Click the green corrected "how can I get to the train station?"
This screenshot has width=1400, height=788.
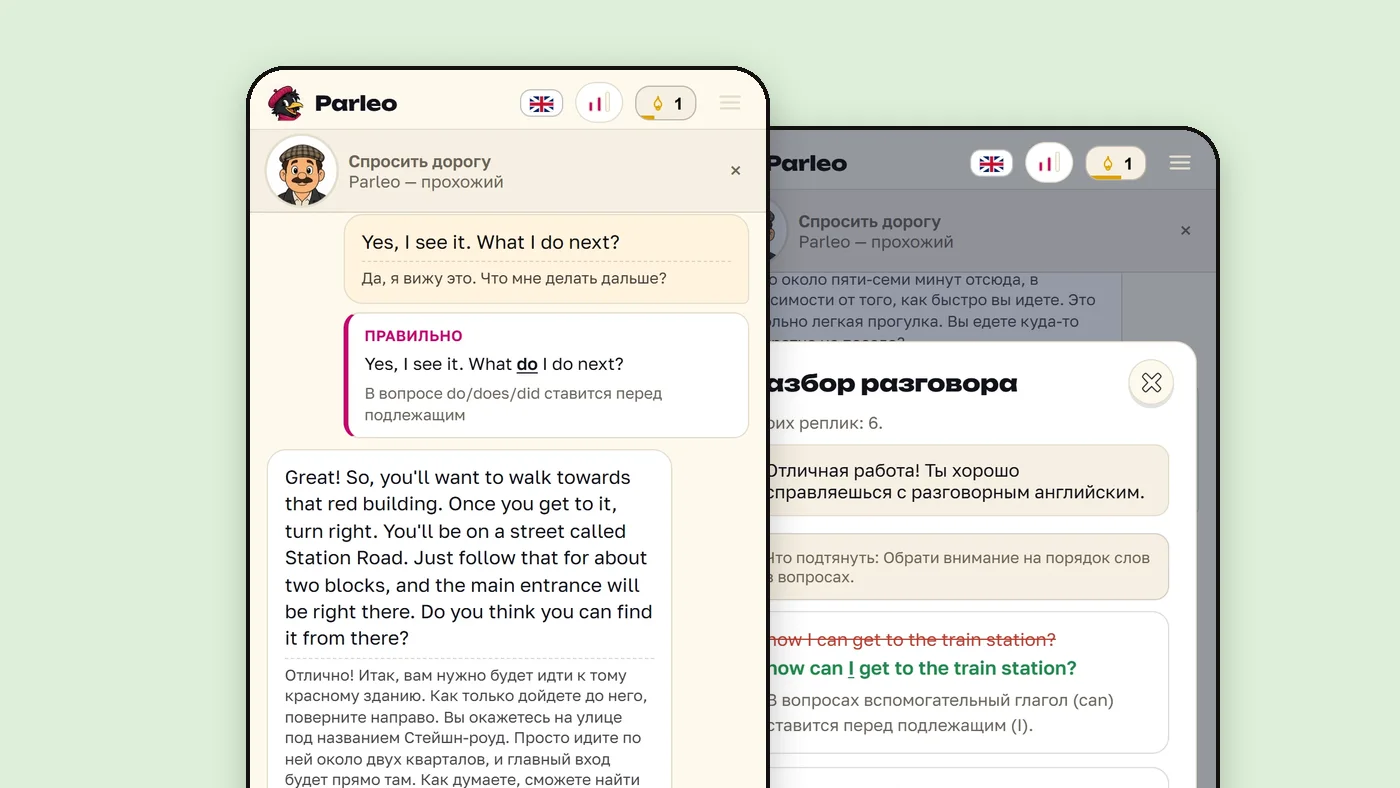coord(922,668)
